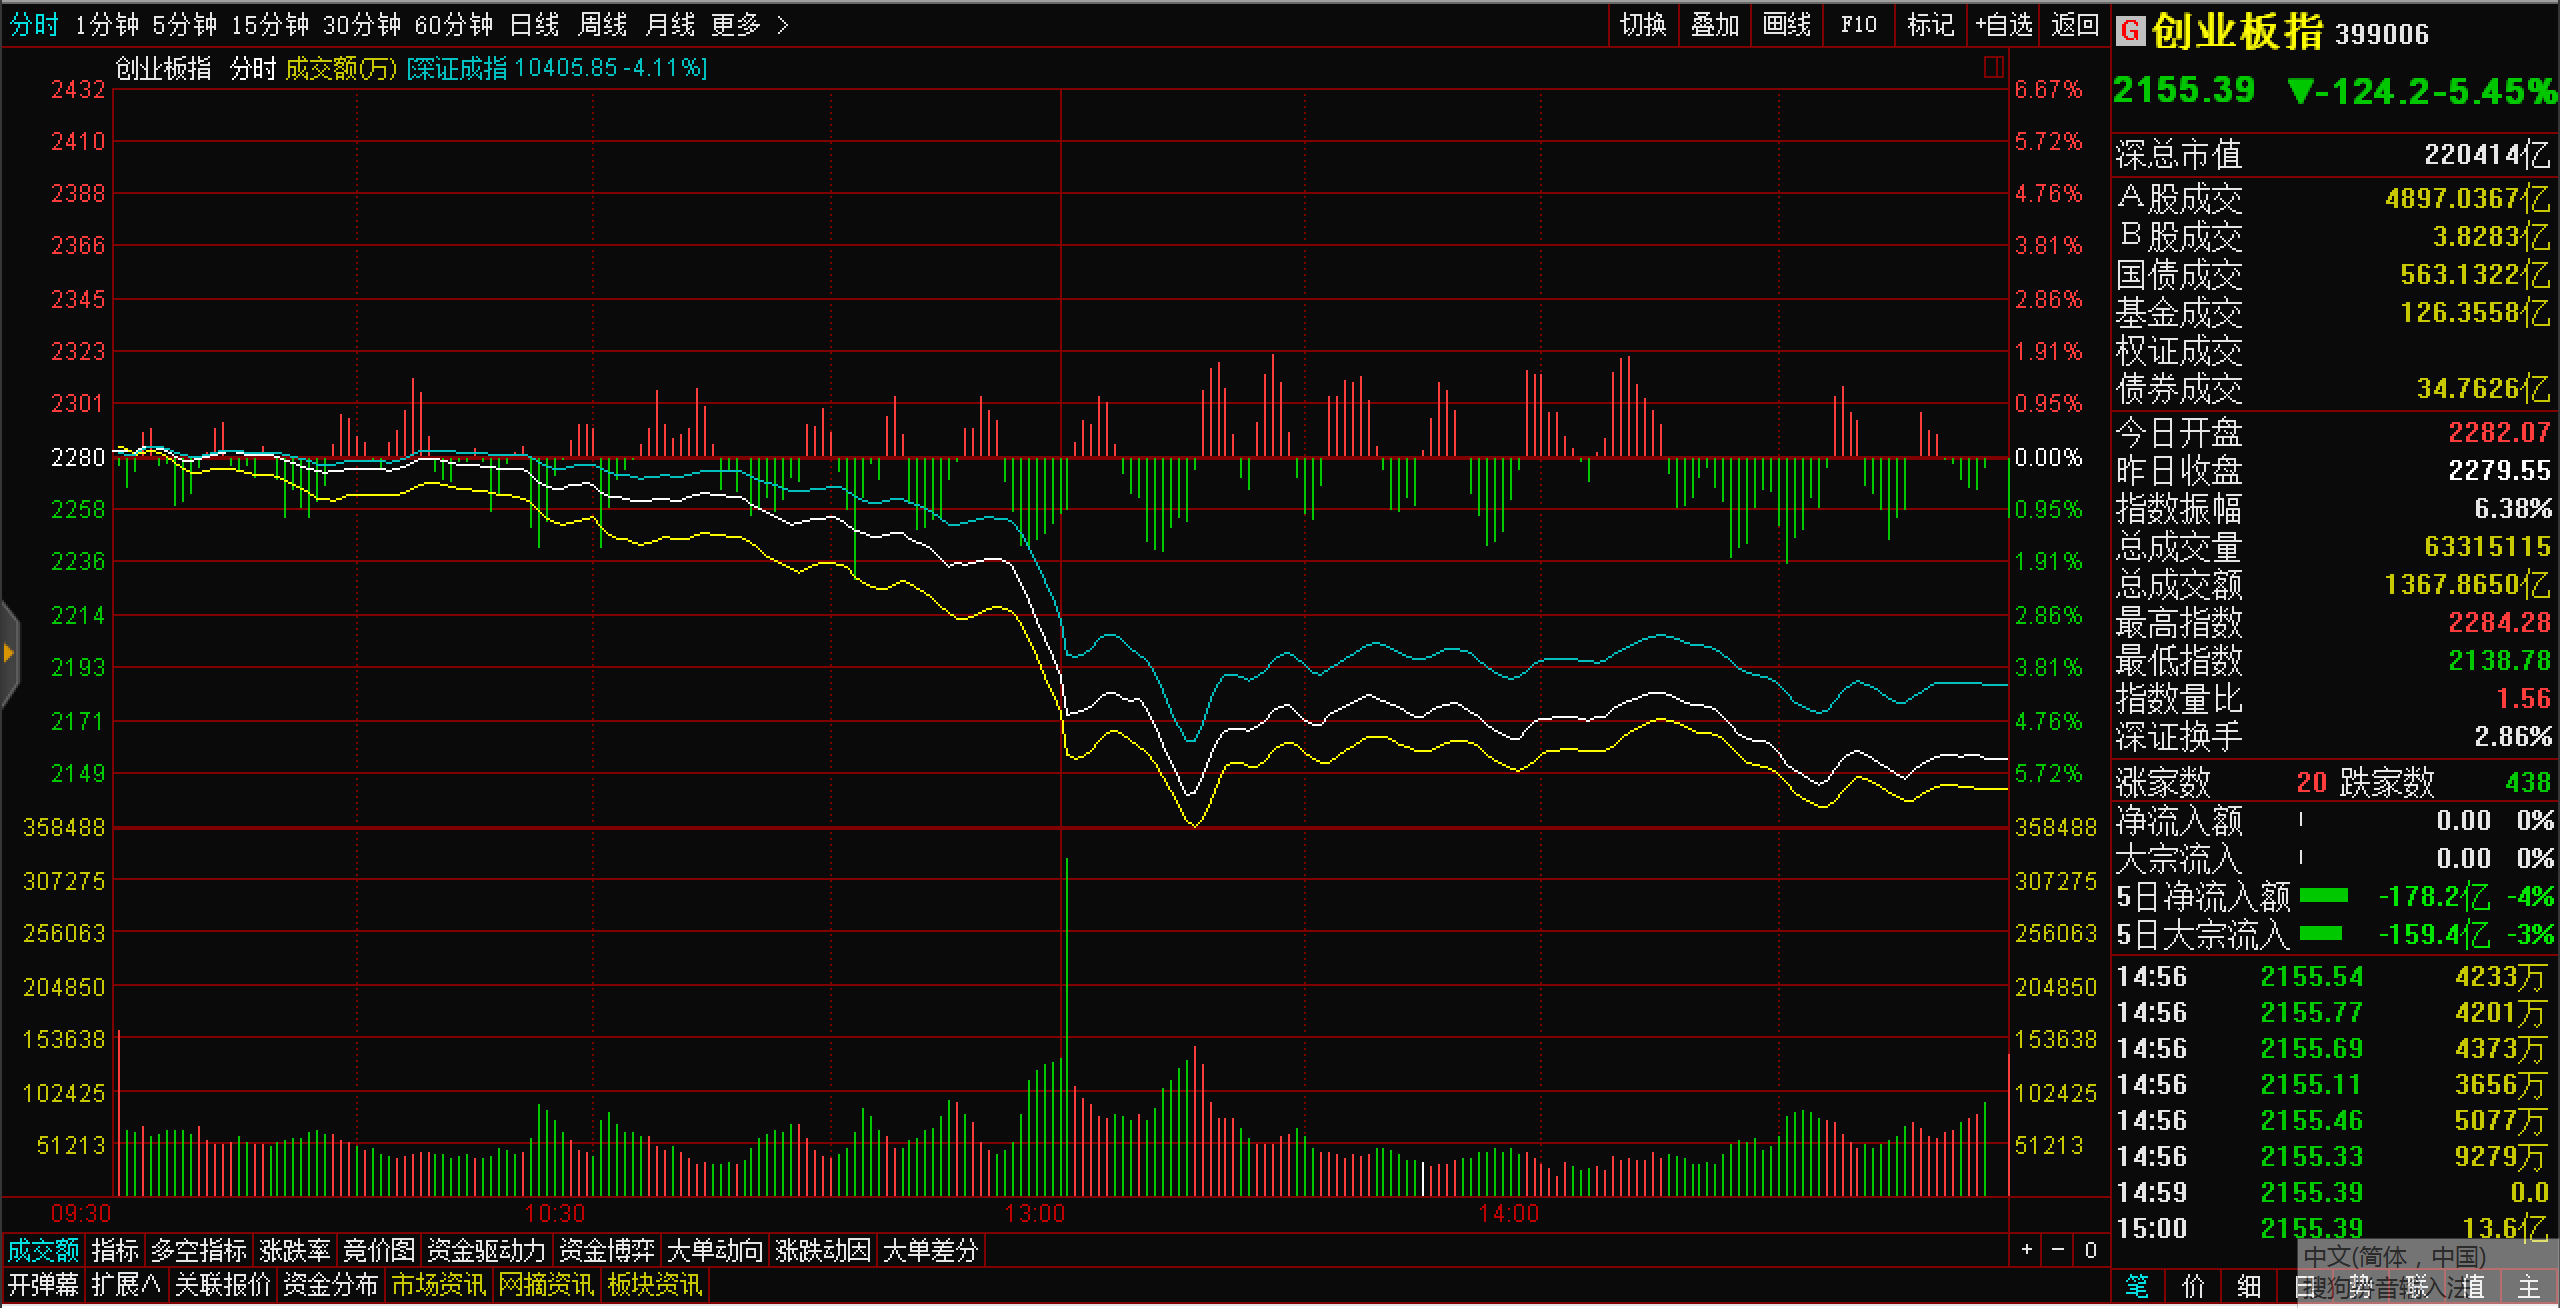Screen dimensions: 2560x1308
Task: Open F10 company information
Action: 1858,24
